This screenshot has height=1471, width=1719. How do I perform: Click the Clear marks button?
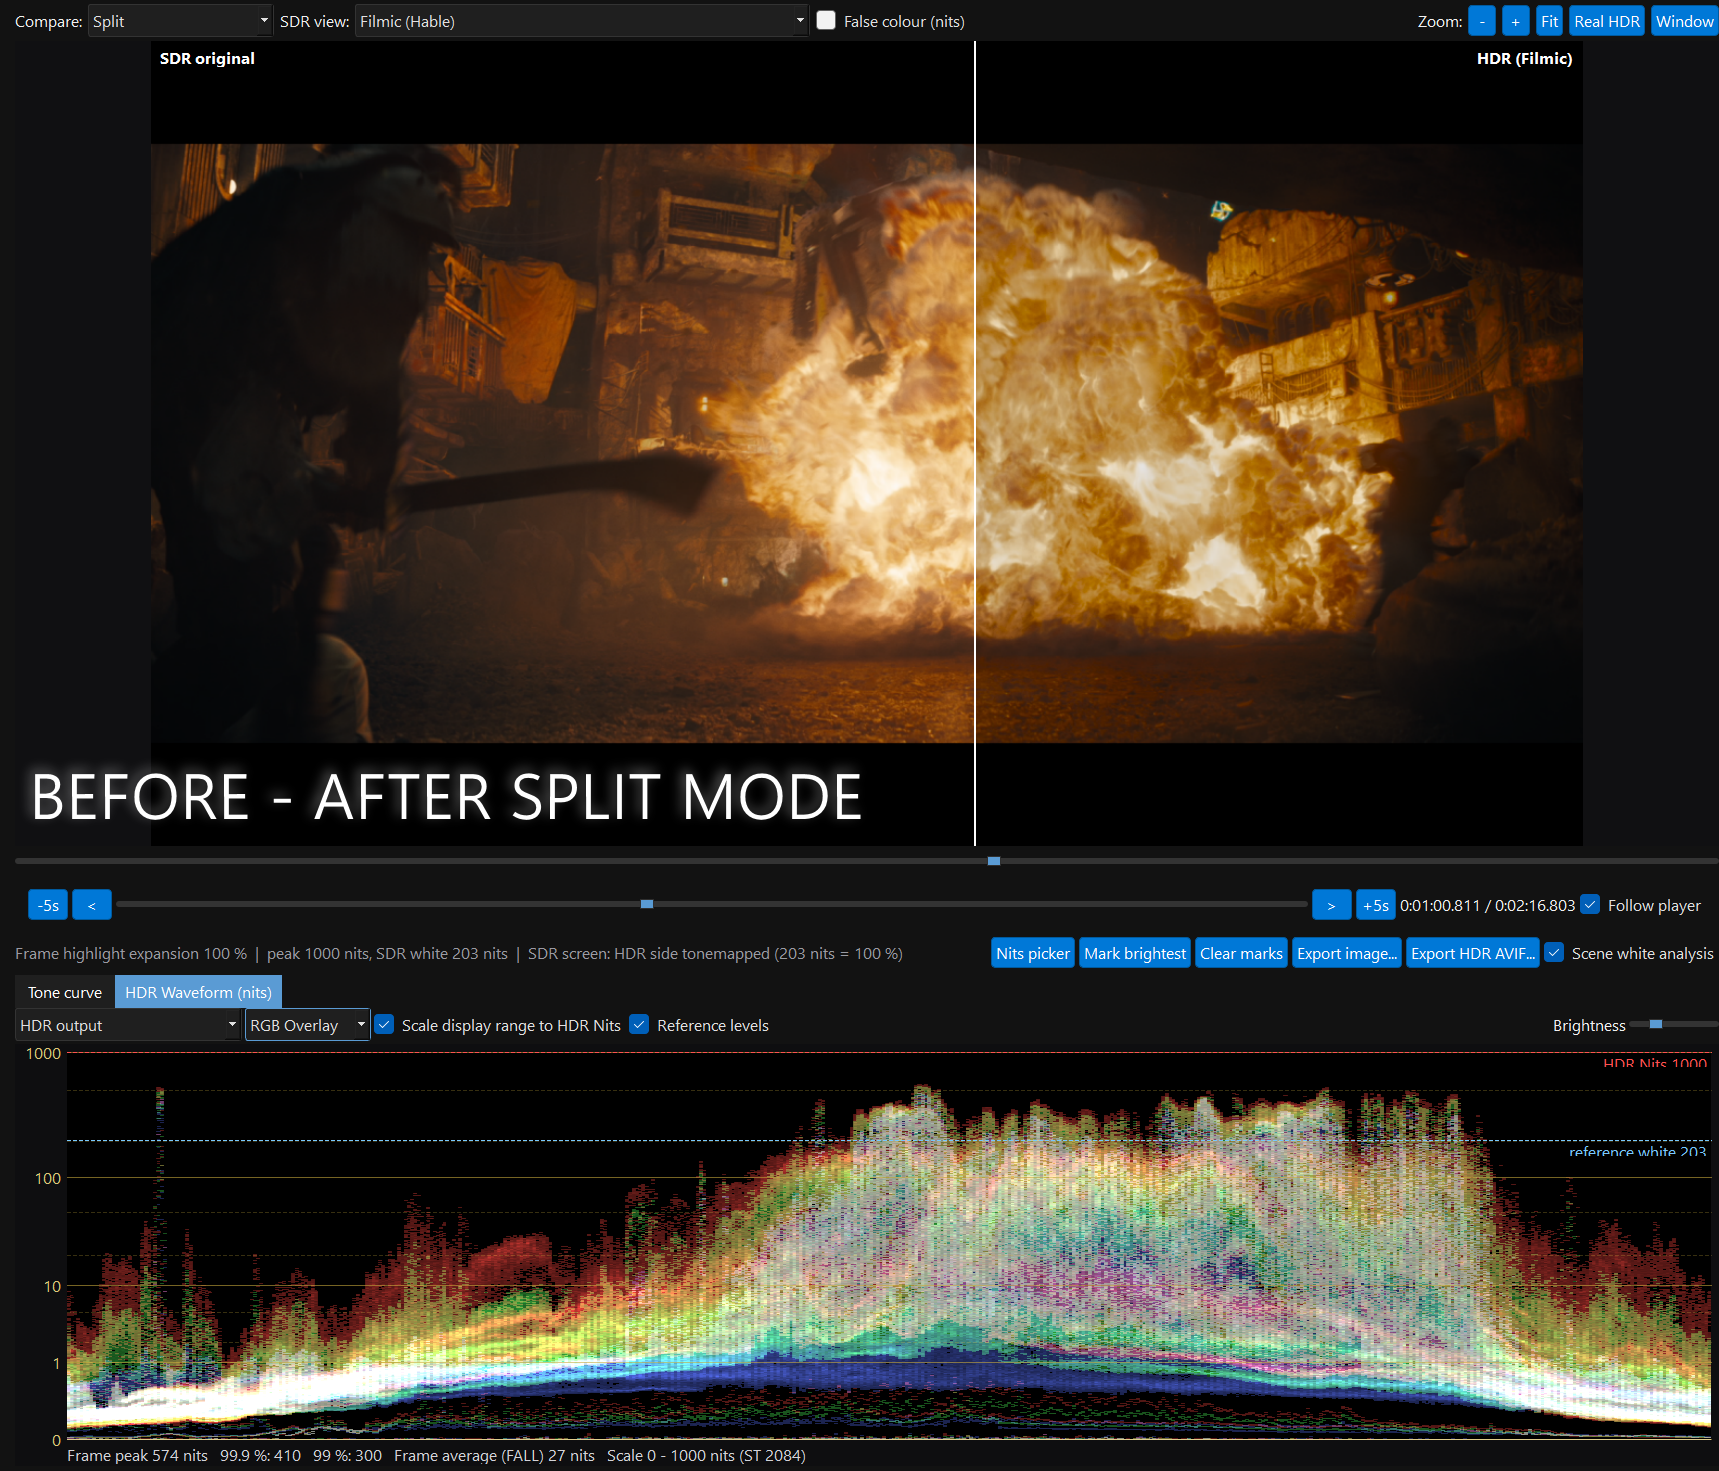[1241, 953]
